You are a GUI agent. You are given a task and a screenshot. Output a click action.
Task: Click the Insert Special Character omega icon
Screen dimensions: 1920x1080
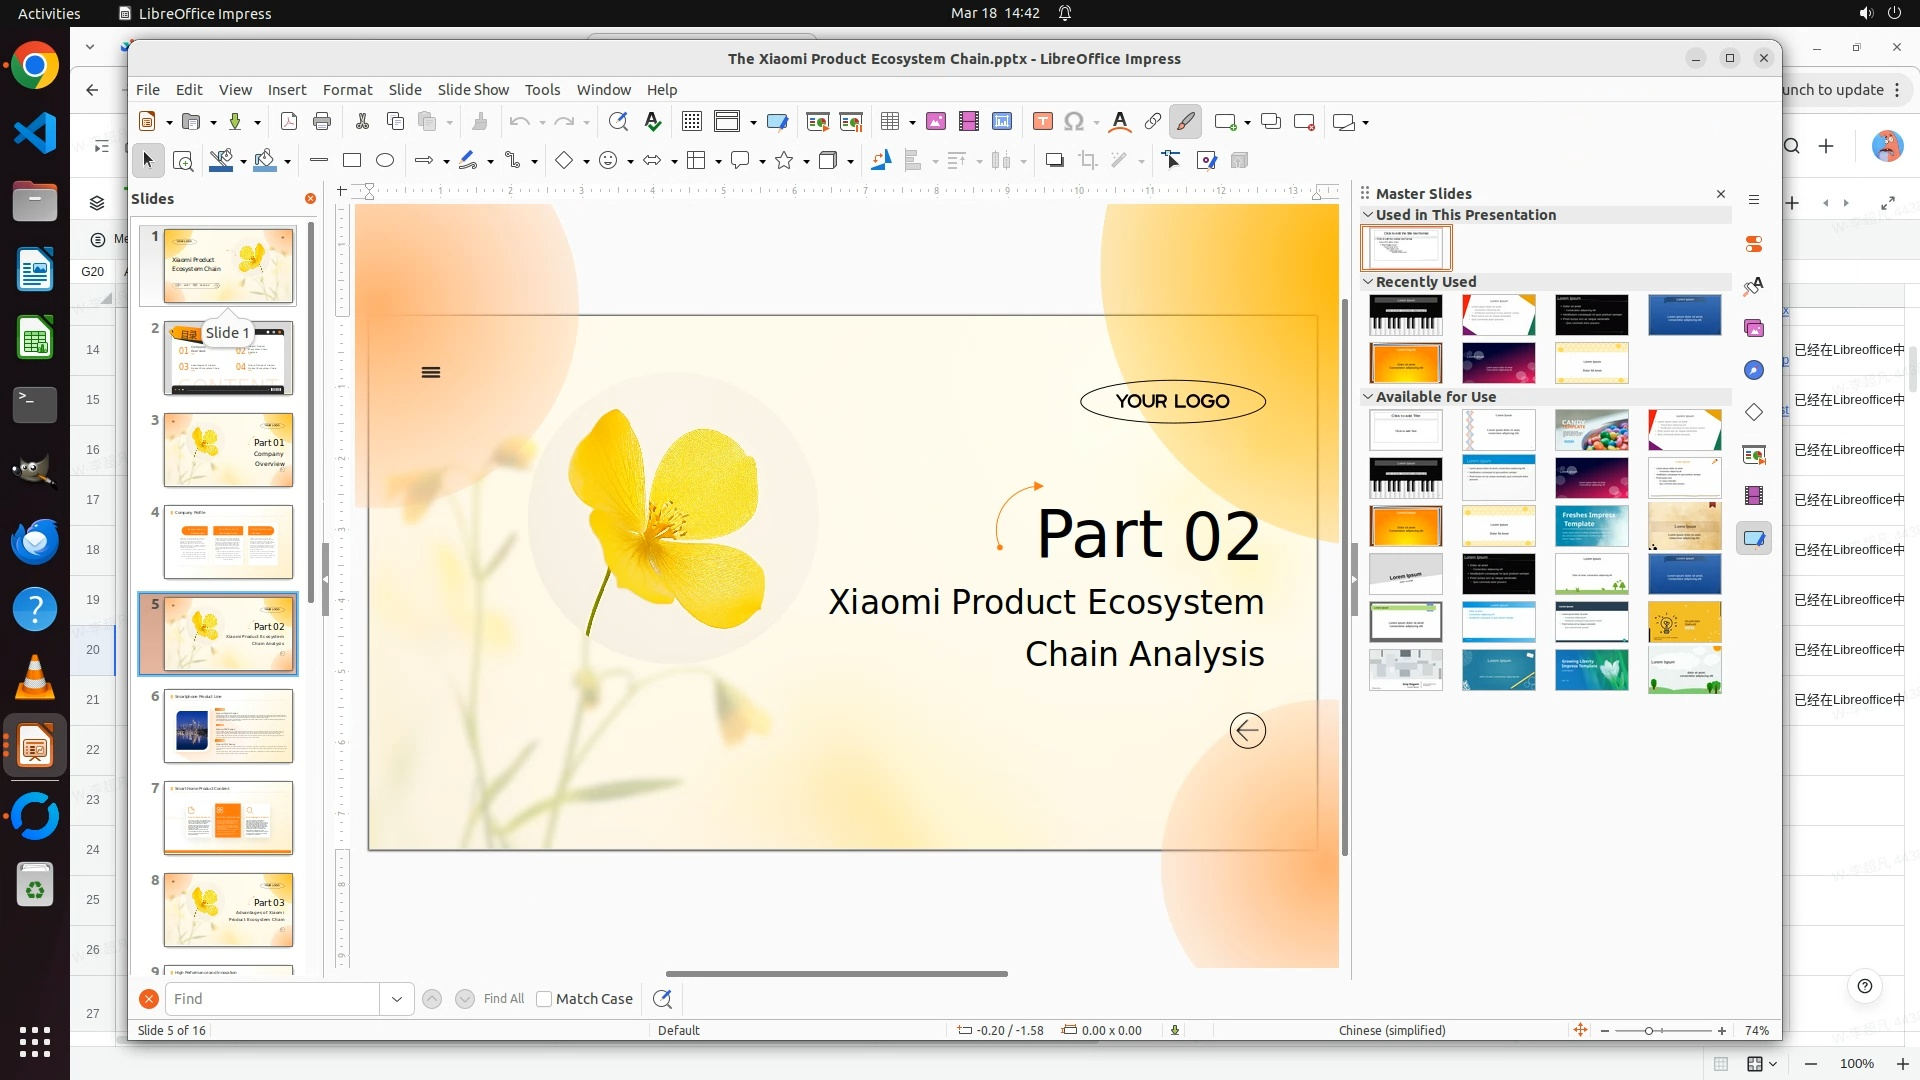[x=1074, y=121]
